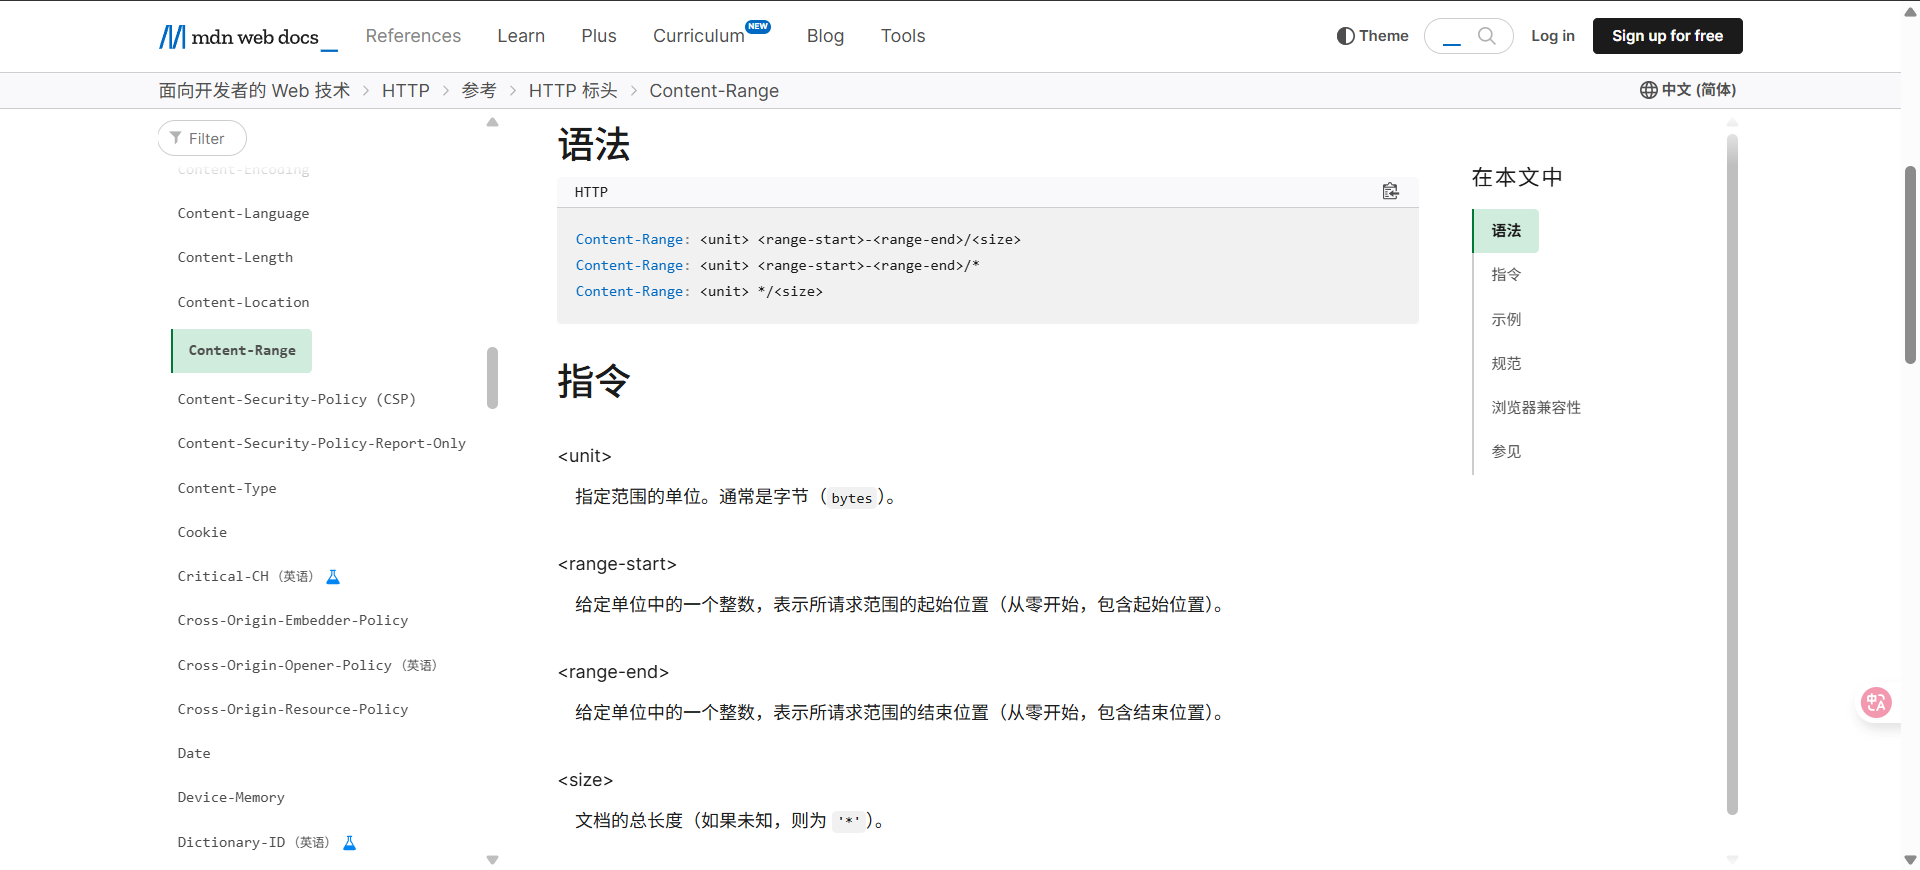Copy the HTTP syntax code block
Screen dimensions: 1920x870
[1390, 191]
